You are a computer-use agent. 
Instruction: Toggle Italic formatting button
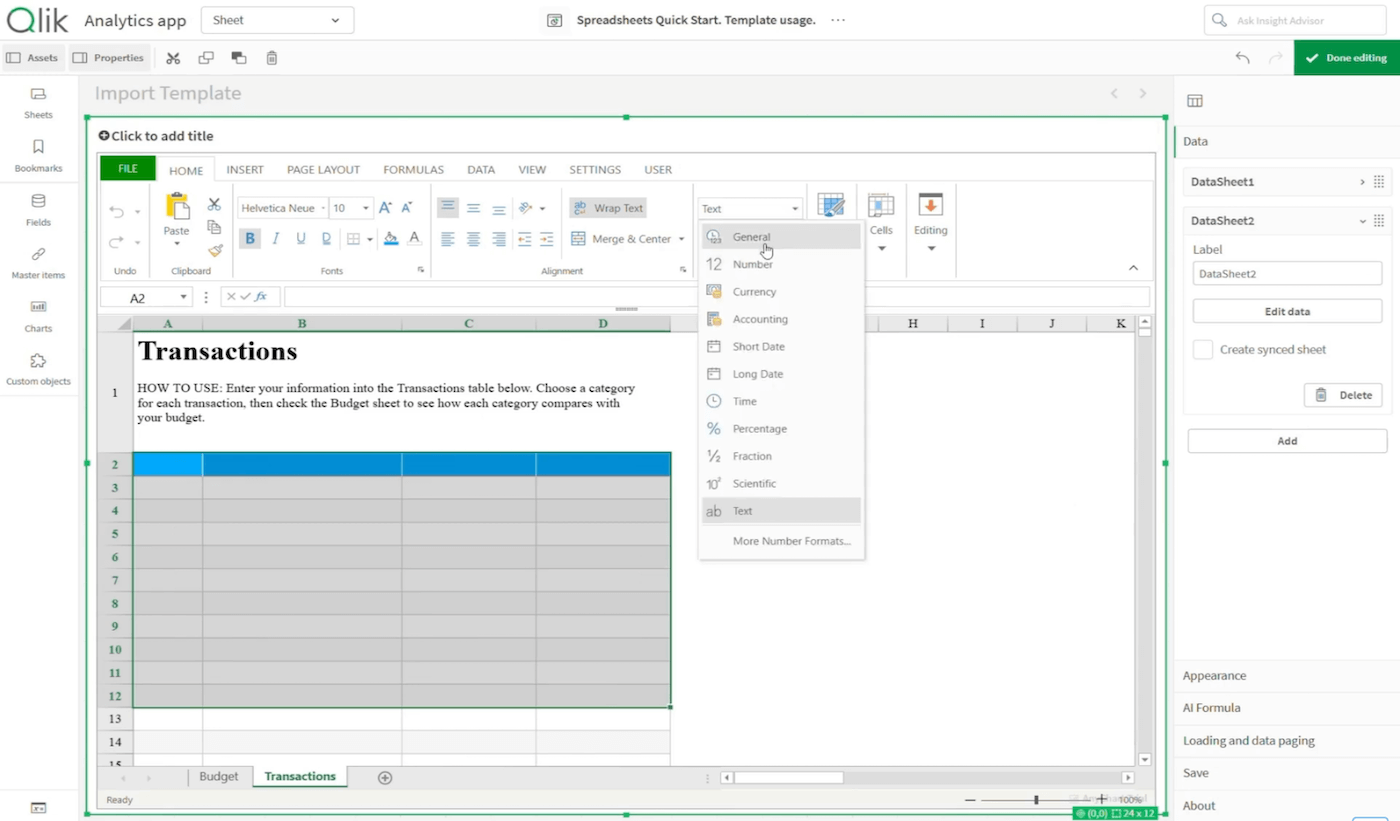(x=275, y=239)
